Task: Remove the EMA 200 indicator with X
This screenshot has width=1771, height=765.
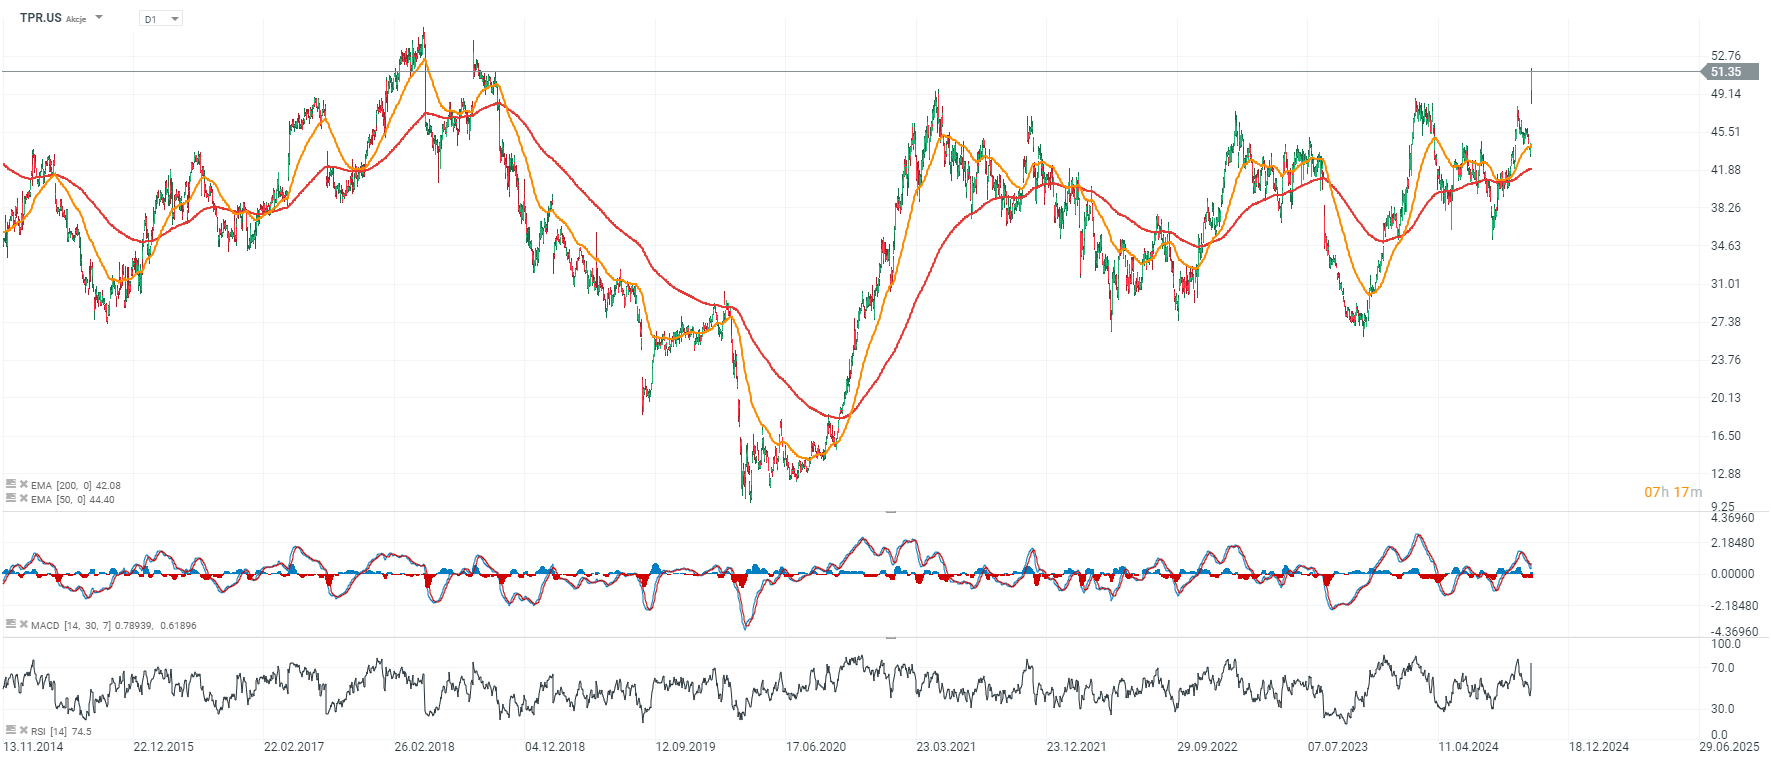Action: click(x=24, y=484)
